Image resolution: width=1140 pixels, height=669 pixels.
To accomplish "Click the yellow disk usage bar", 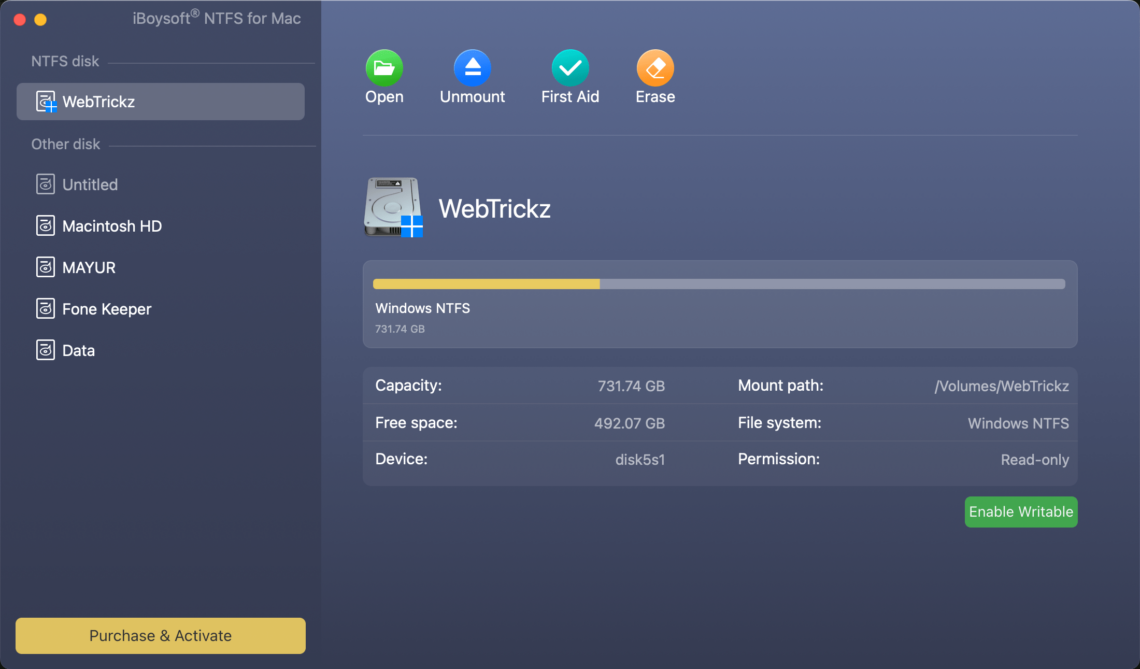I will tap(486, 284).
